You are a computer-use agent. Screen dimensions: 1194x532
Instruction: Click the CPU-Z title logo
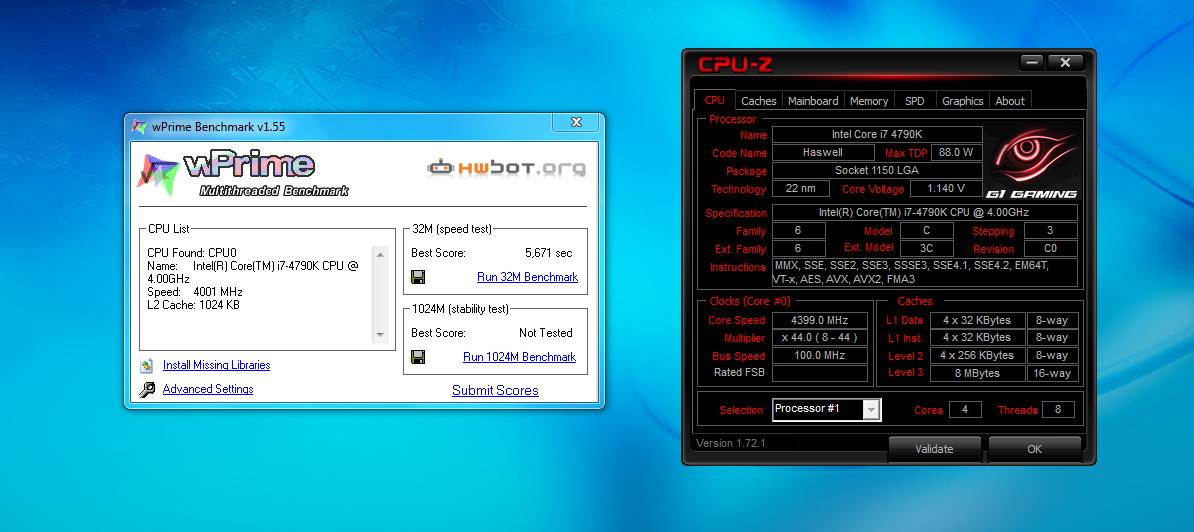(736, 65)
